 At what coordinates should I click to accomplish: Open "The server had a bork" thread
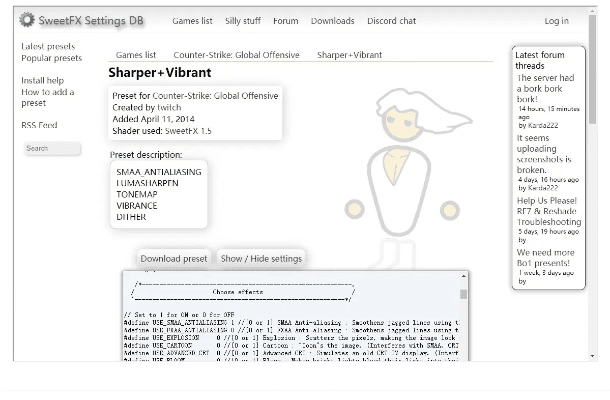[x=545, y=88]
